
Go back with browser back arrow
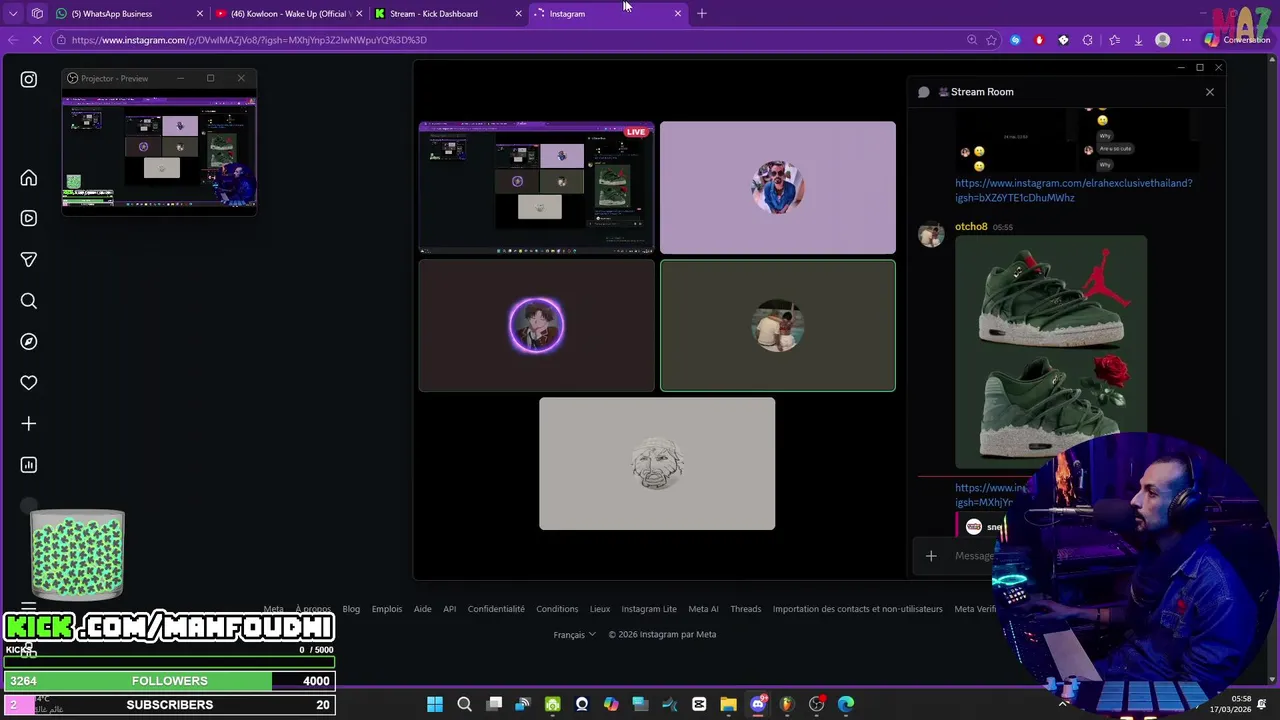[13, 40]
